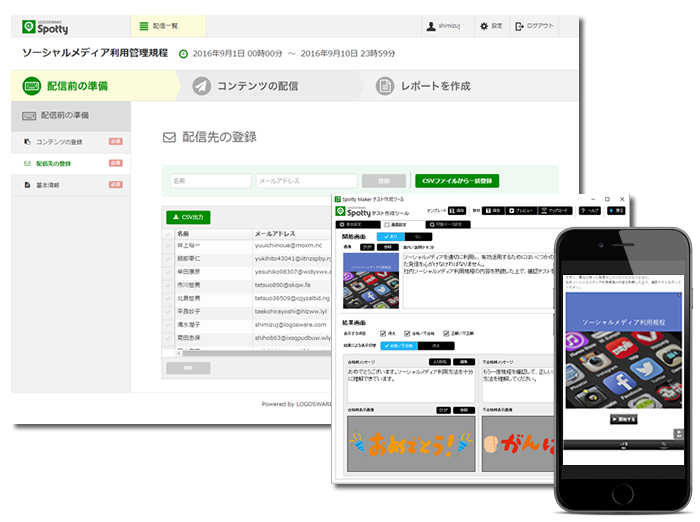Screen dimensions: 700x522
Task: Click email shimizuj@logosware.com in table
Action: [290, 325]
